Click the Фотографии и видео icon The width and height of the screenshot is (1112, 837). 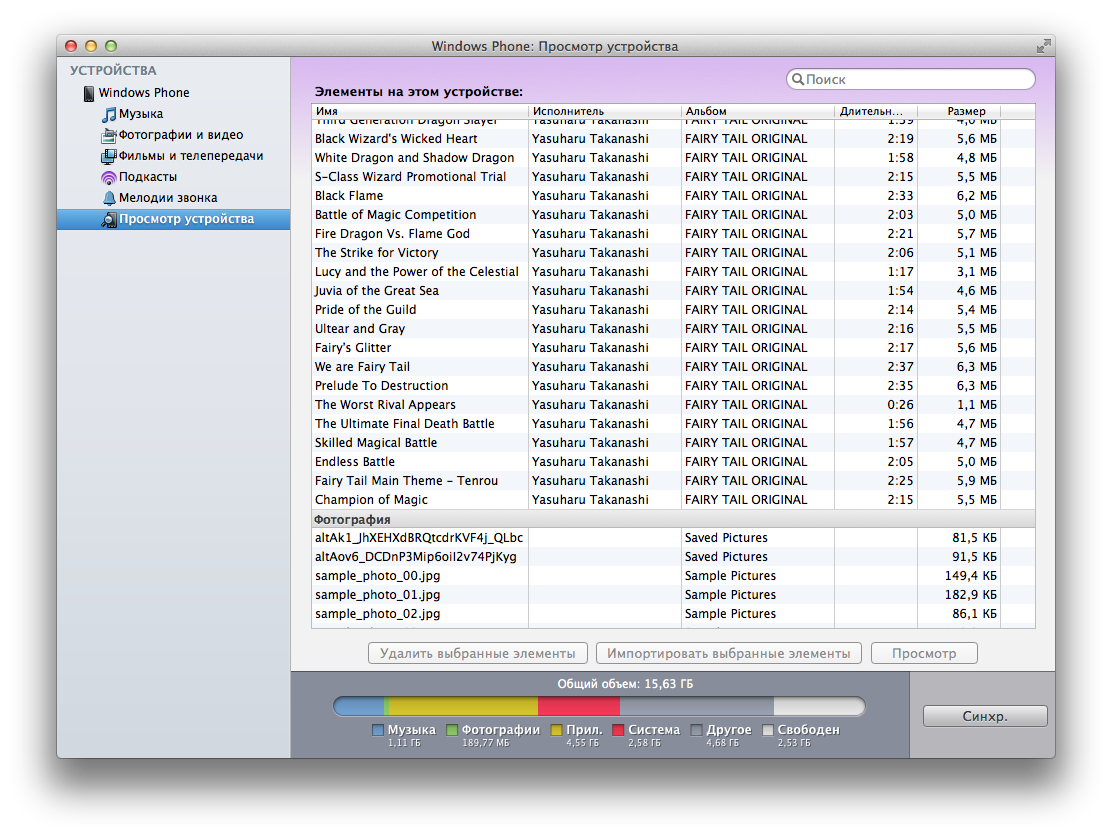109,135
